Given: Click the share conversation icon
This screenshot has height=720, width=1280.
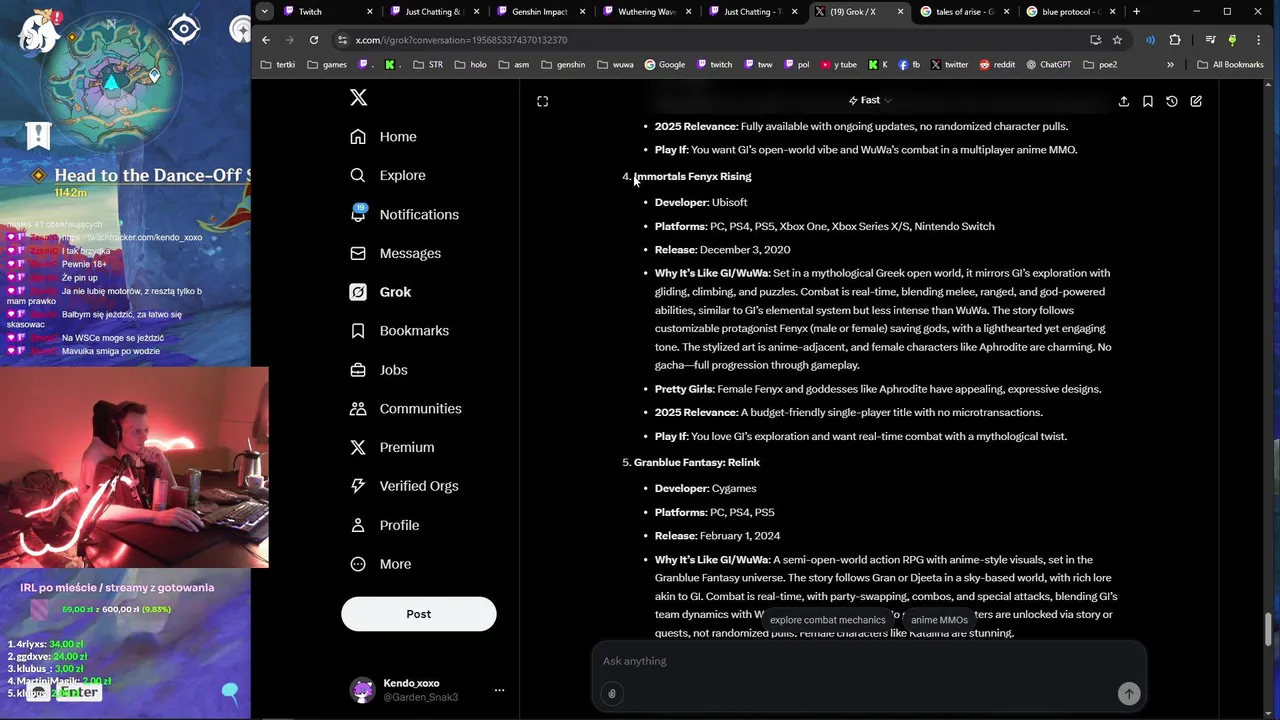Looking at the screenshot, I should coord(1124,101).
